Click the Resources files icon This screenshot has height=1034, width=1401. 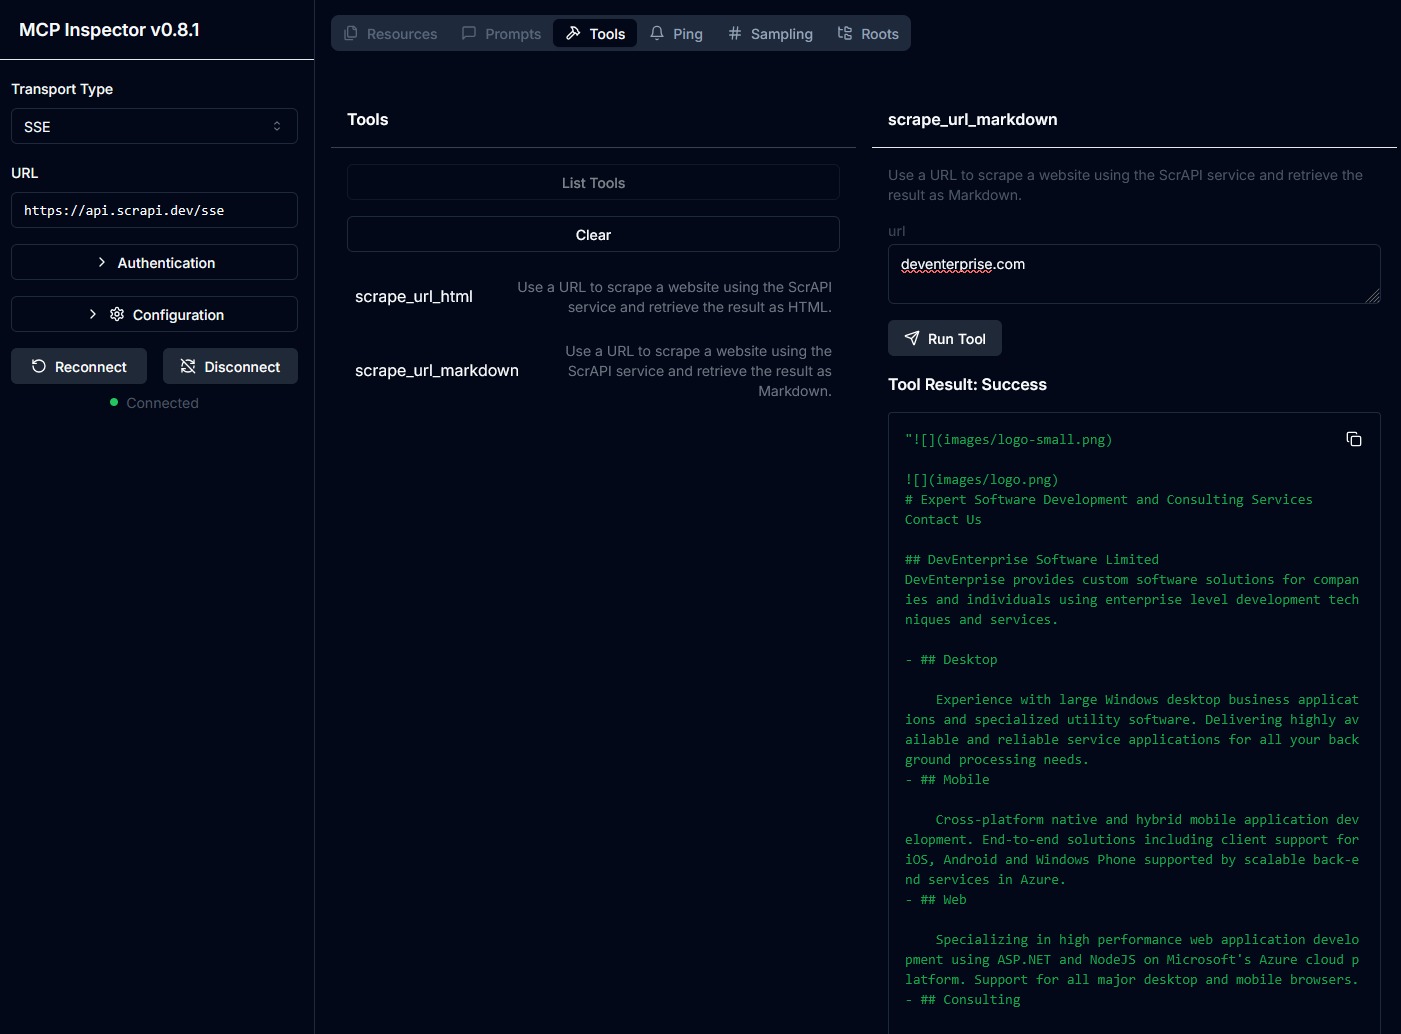[351, 33]
